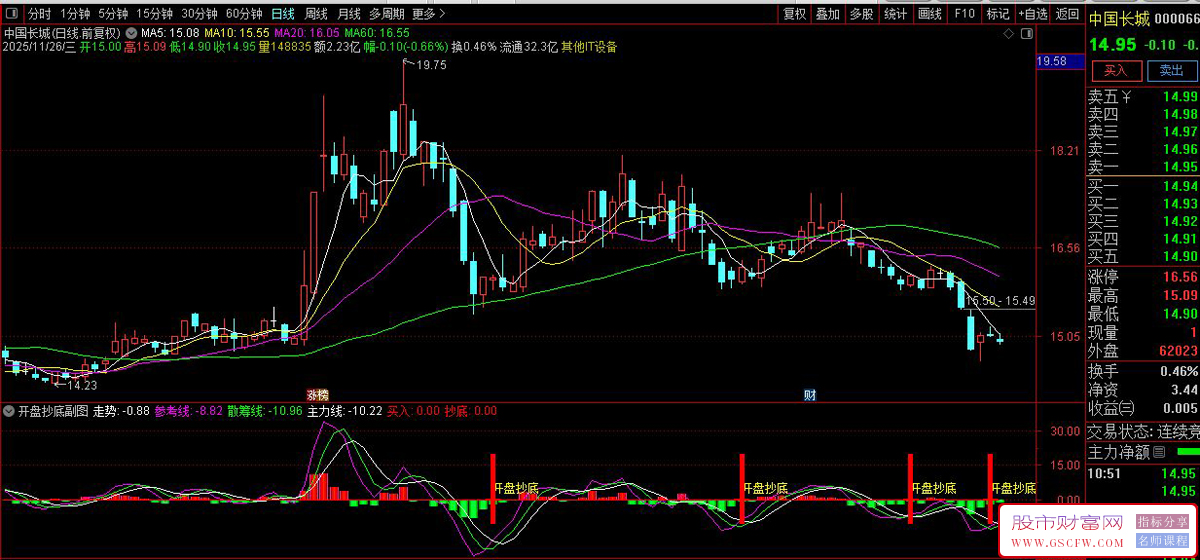The height and width of the screenshot is (560, 1200).
Task: Click the 其他IT设备 sector link
Action: click(x=589, y=46)
